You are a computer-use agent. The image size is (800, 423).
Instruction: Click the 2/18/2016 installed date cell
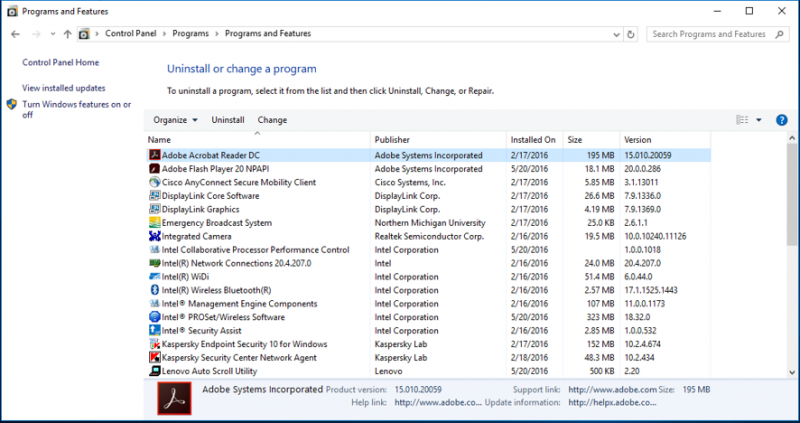pyautogui.click(x=529, y=358)
